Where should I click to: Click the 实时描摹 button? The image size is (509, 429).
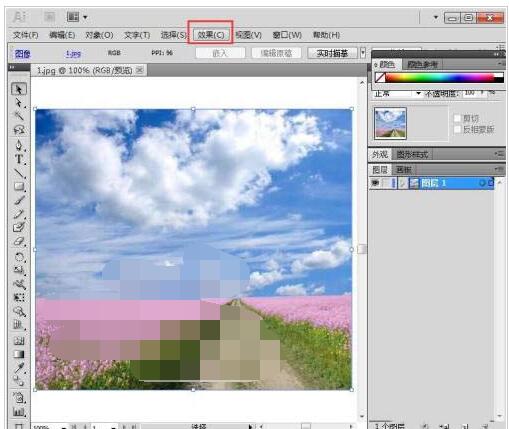332,53
